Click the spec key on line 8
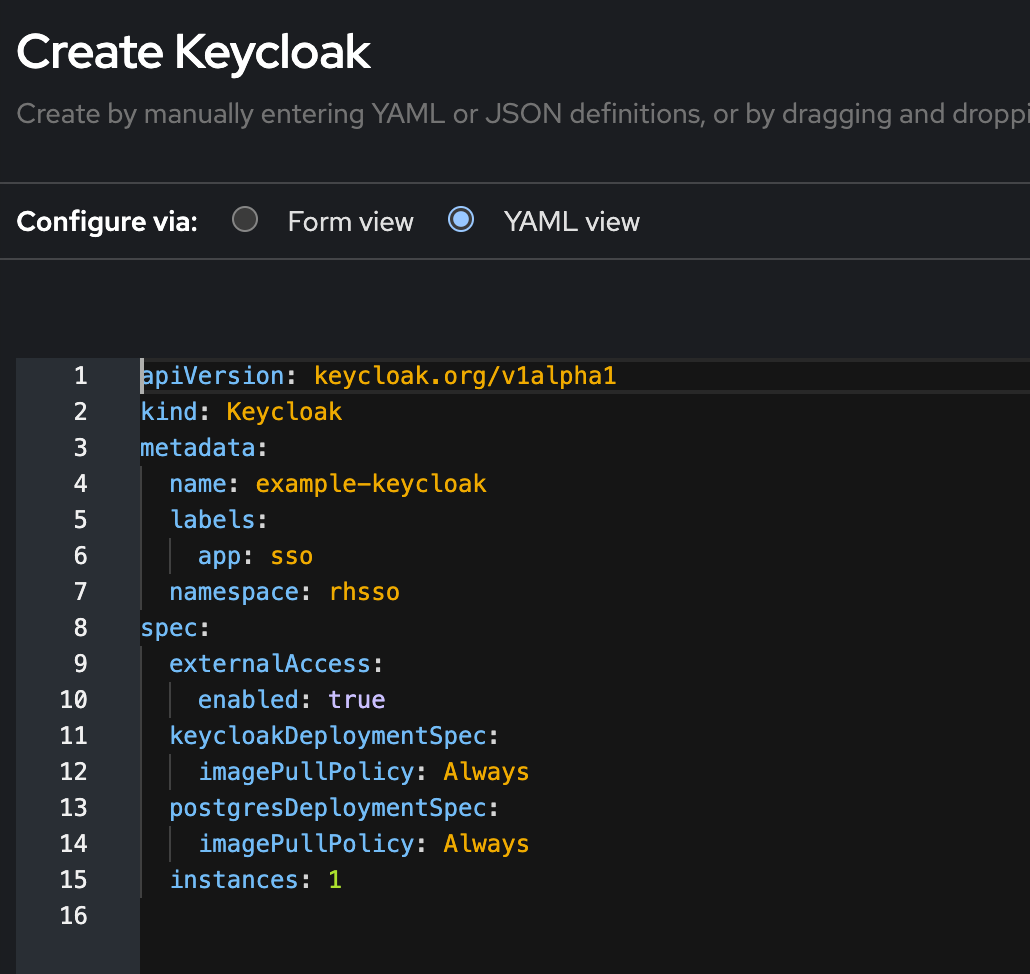This screenshot has width=1030, height=974. click(x=169, y=629)
